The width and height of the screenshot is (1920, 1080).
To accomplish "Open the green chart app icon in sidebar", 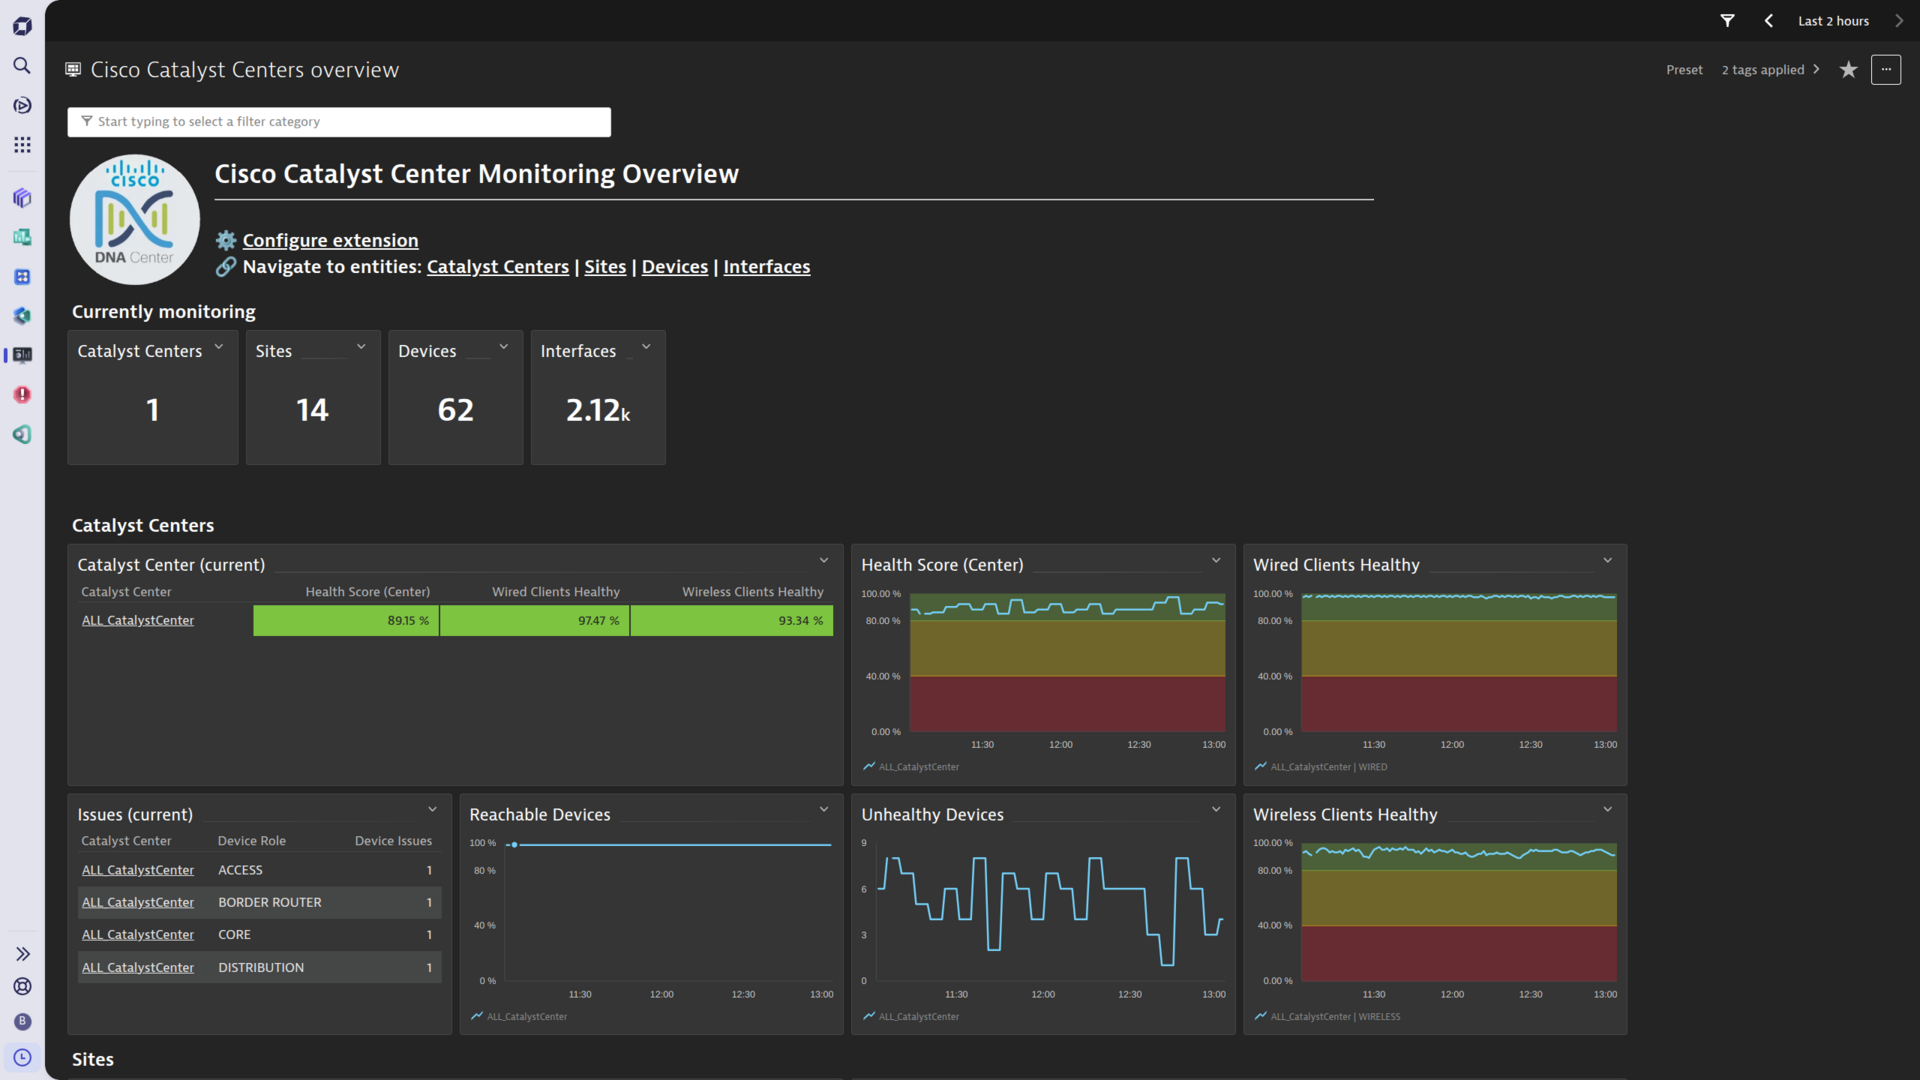I will pyautogui.click(x=22, y=237).
